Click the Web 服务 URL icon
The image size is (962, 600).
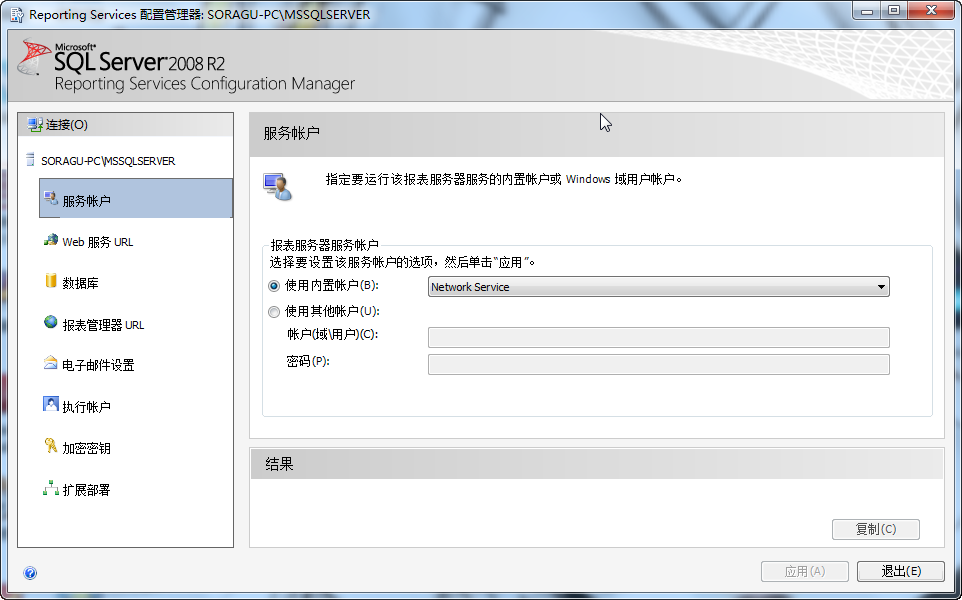51,240
